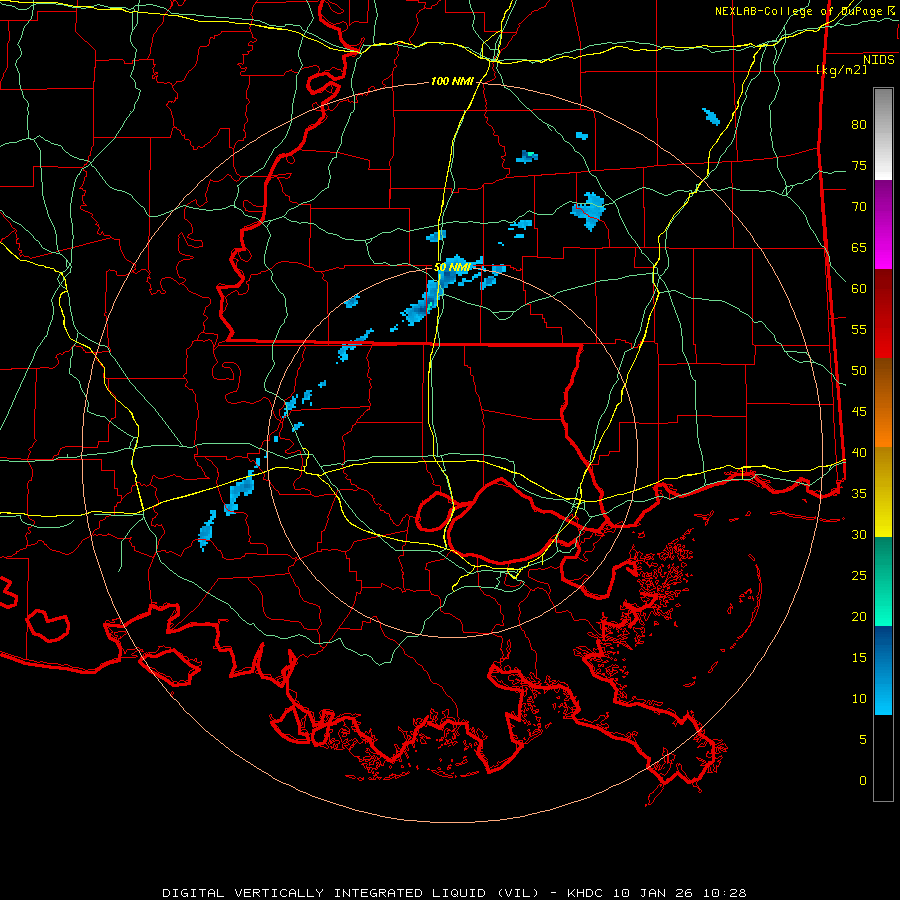
Task: Click the '10' value on the color scale
Action: coord(859,699)
